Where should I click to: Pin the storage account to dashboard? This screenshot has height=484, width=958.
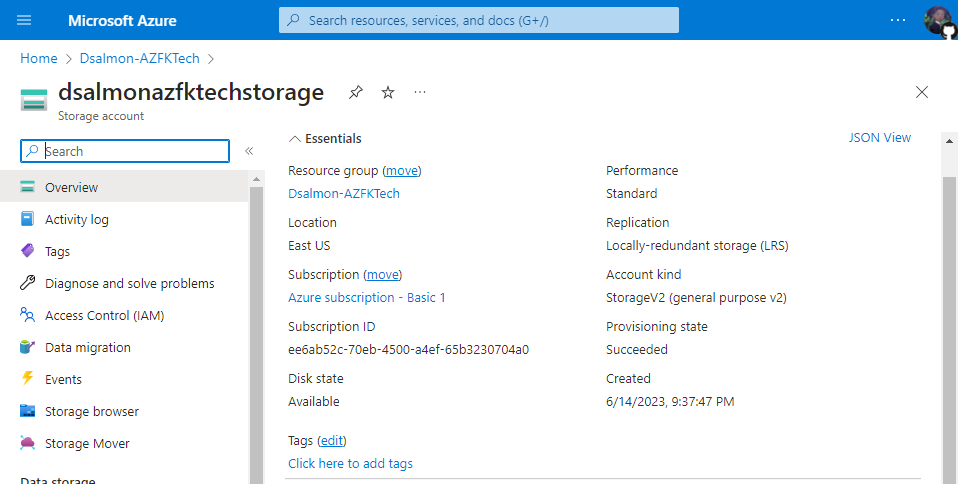(356, 92)
